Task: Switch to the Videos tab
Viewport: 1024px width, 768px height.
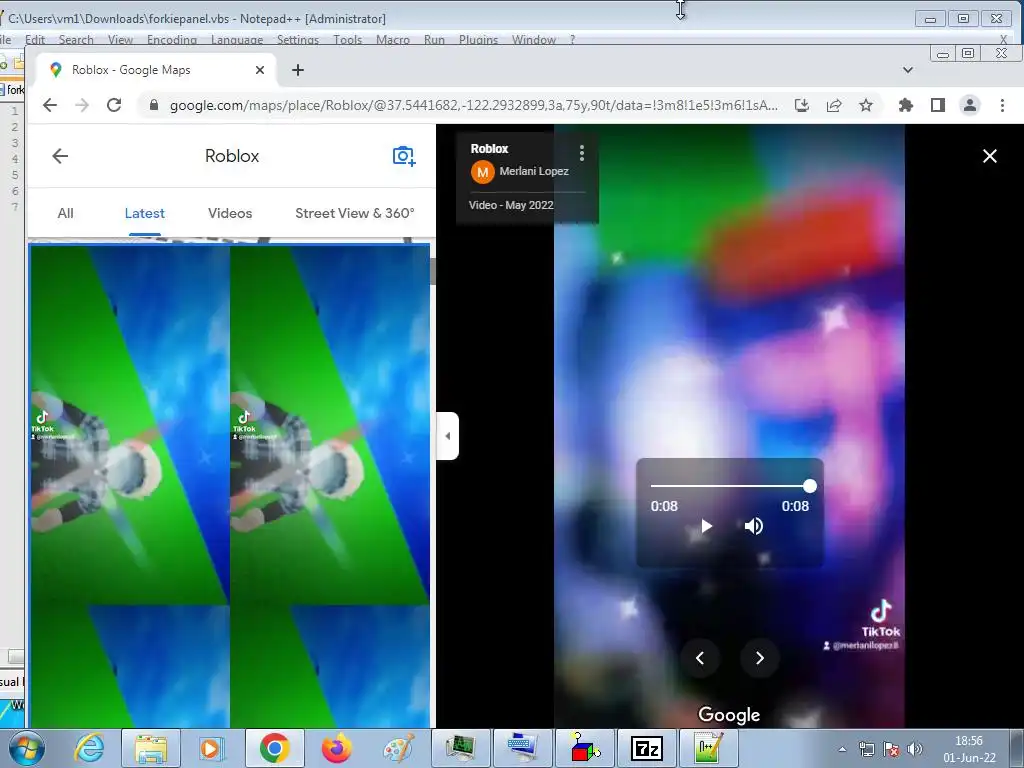Action: point(230,213)
